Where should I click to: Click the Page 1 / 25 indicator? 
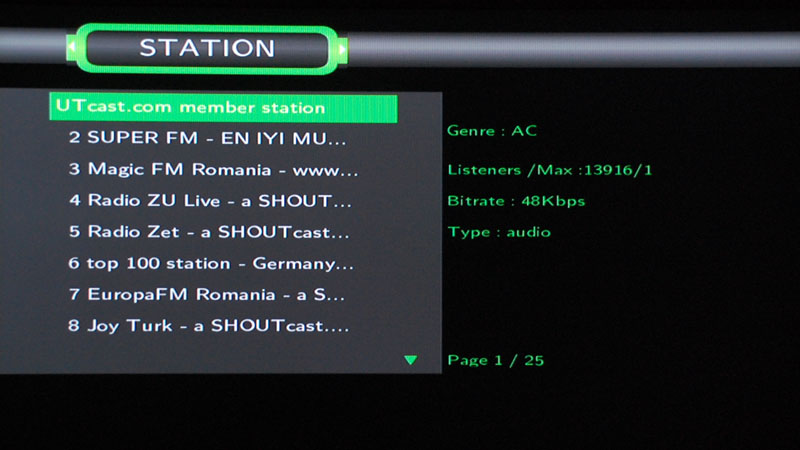[x=495, y=360]
